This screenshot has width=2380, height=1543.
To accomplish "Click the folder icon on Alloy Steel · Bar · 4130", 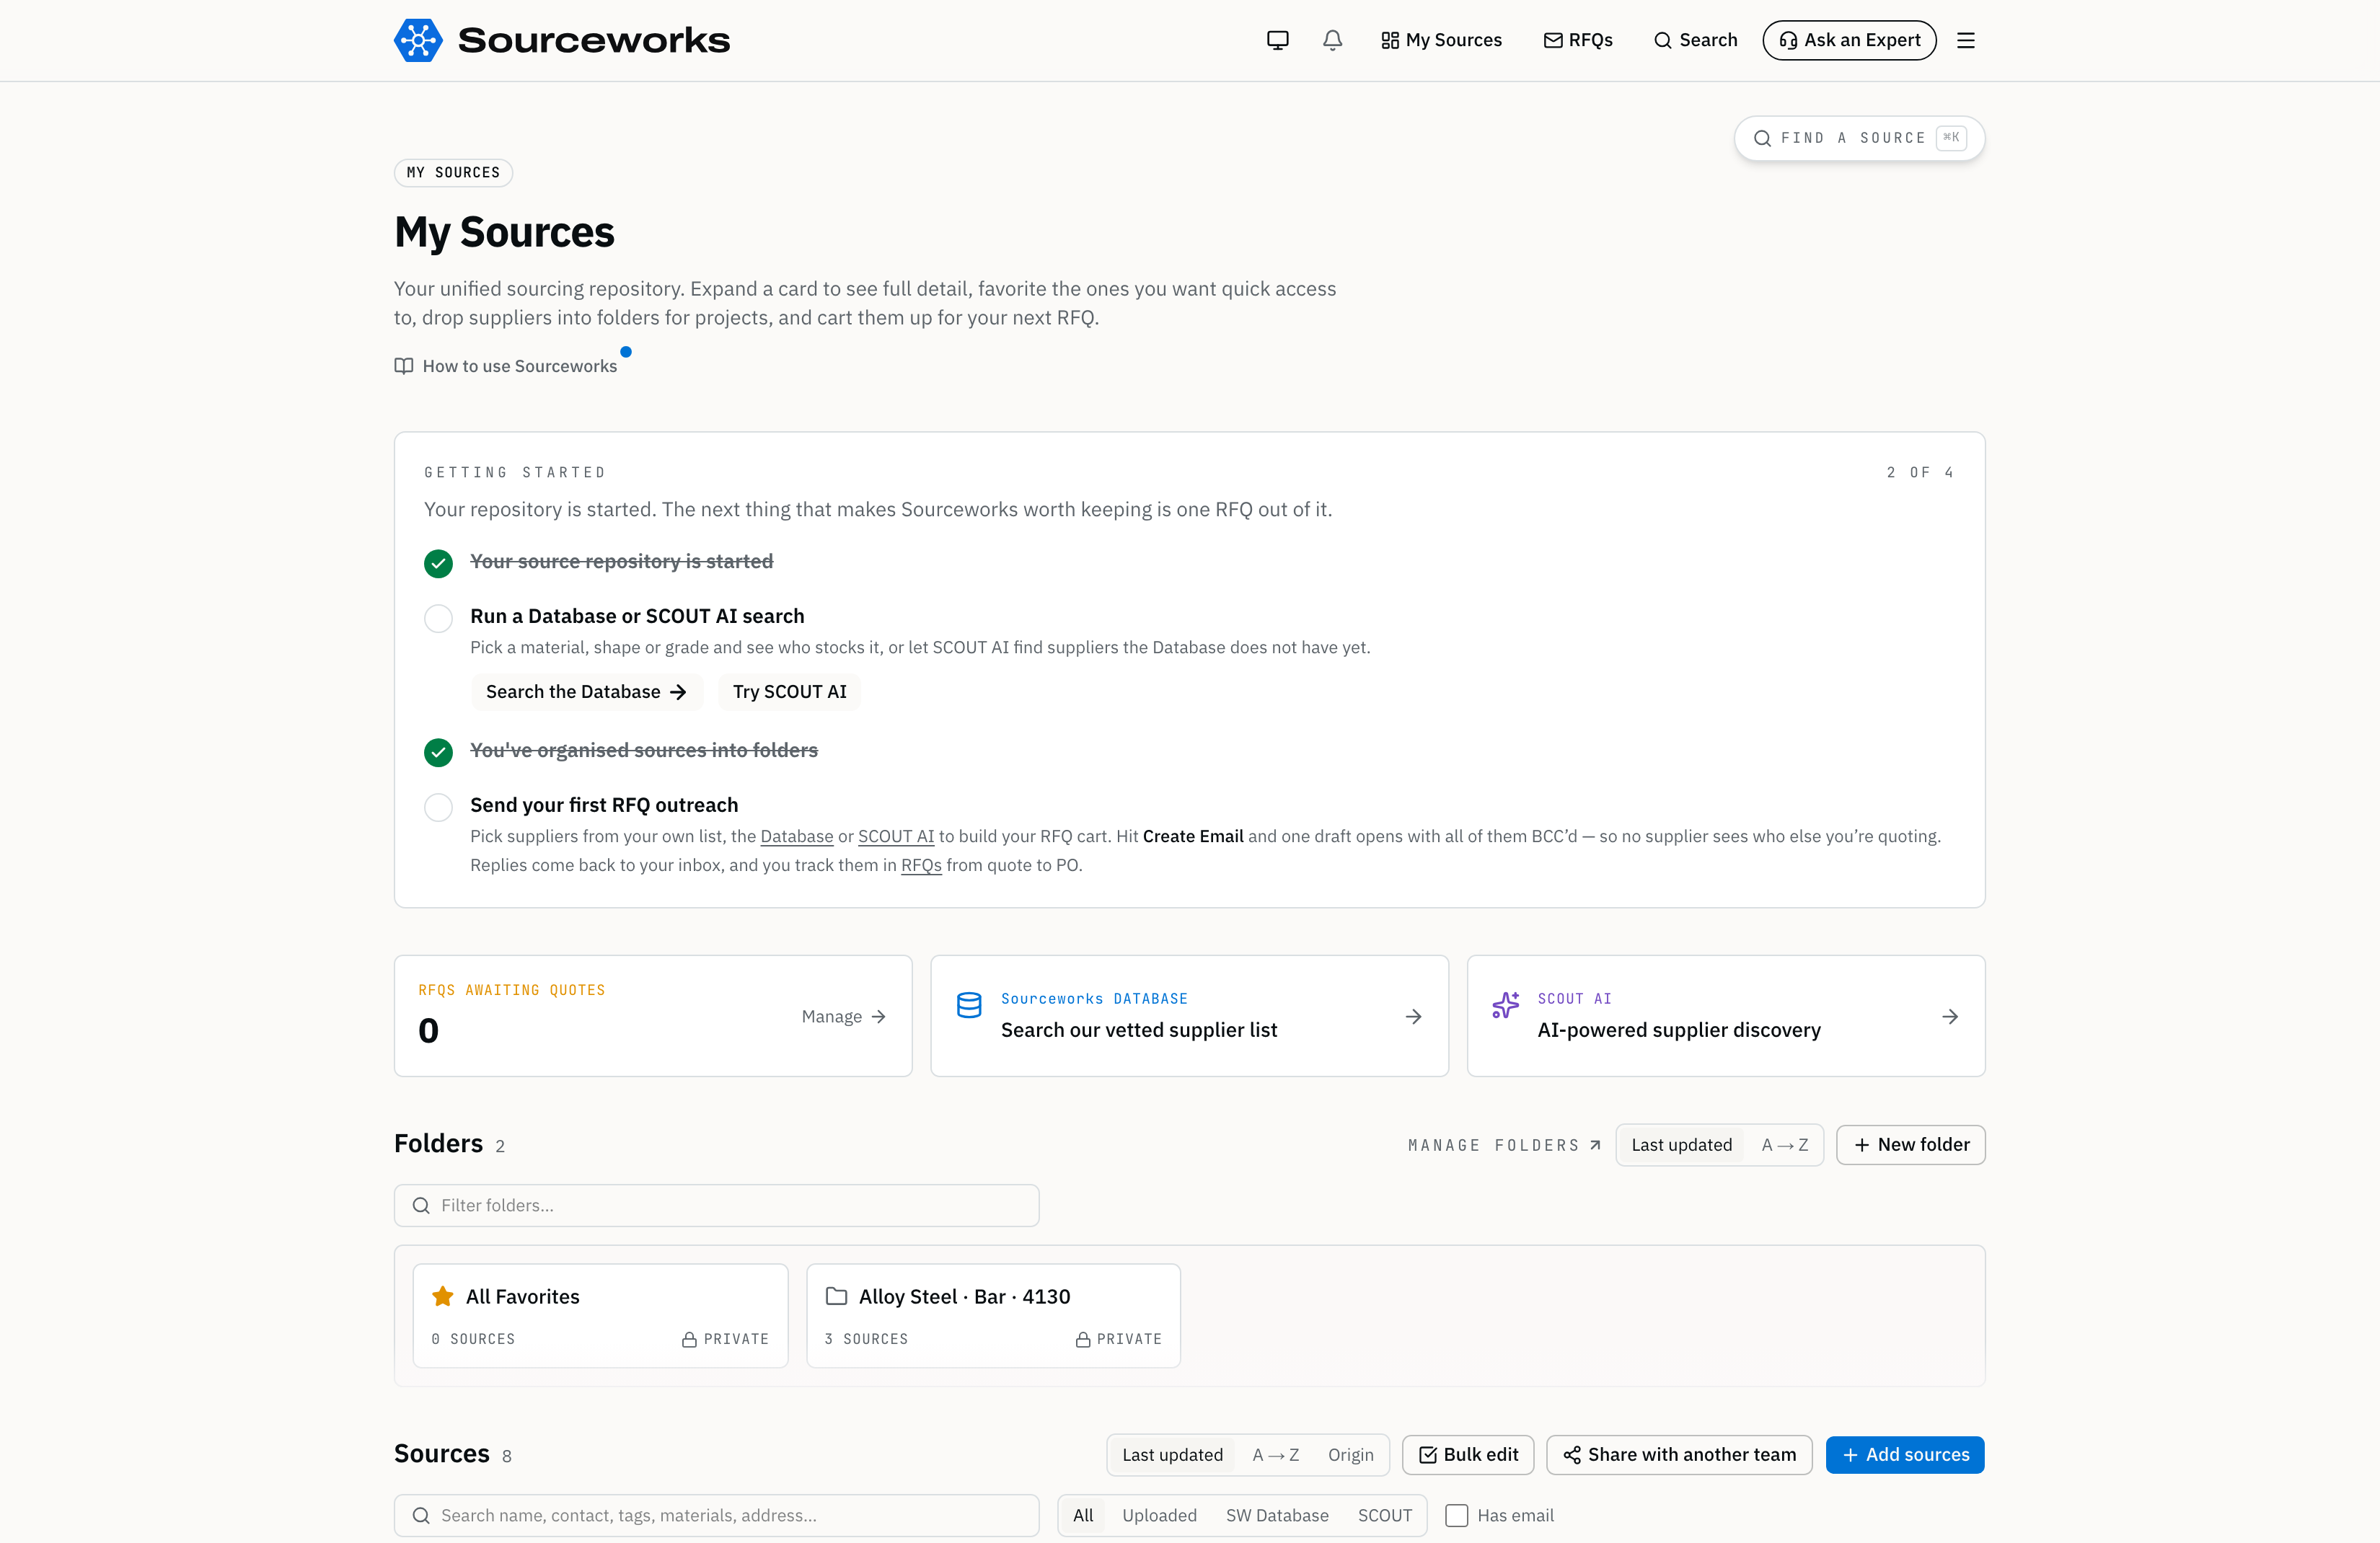I will (x=836, y=1296).
